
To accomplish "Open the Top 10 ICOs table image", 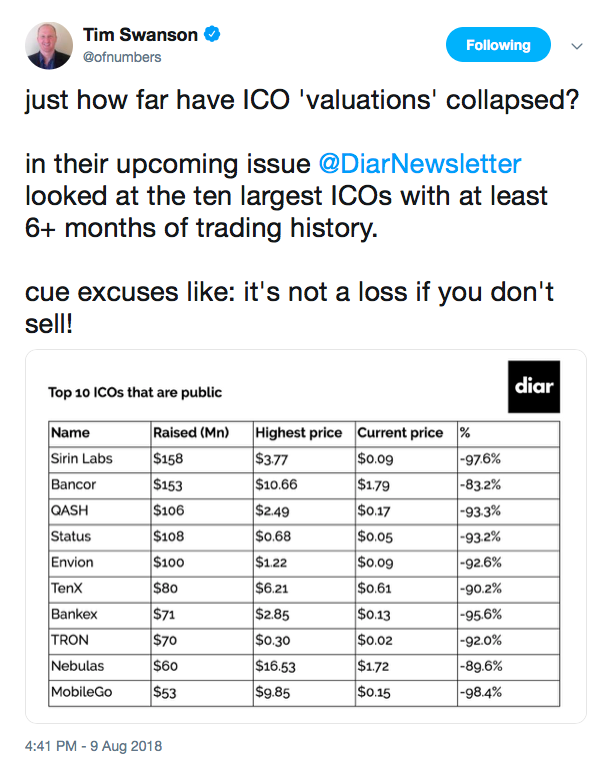I will pos(306,536).
